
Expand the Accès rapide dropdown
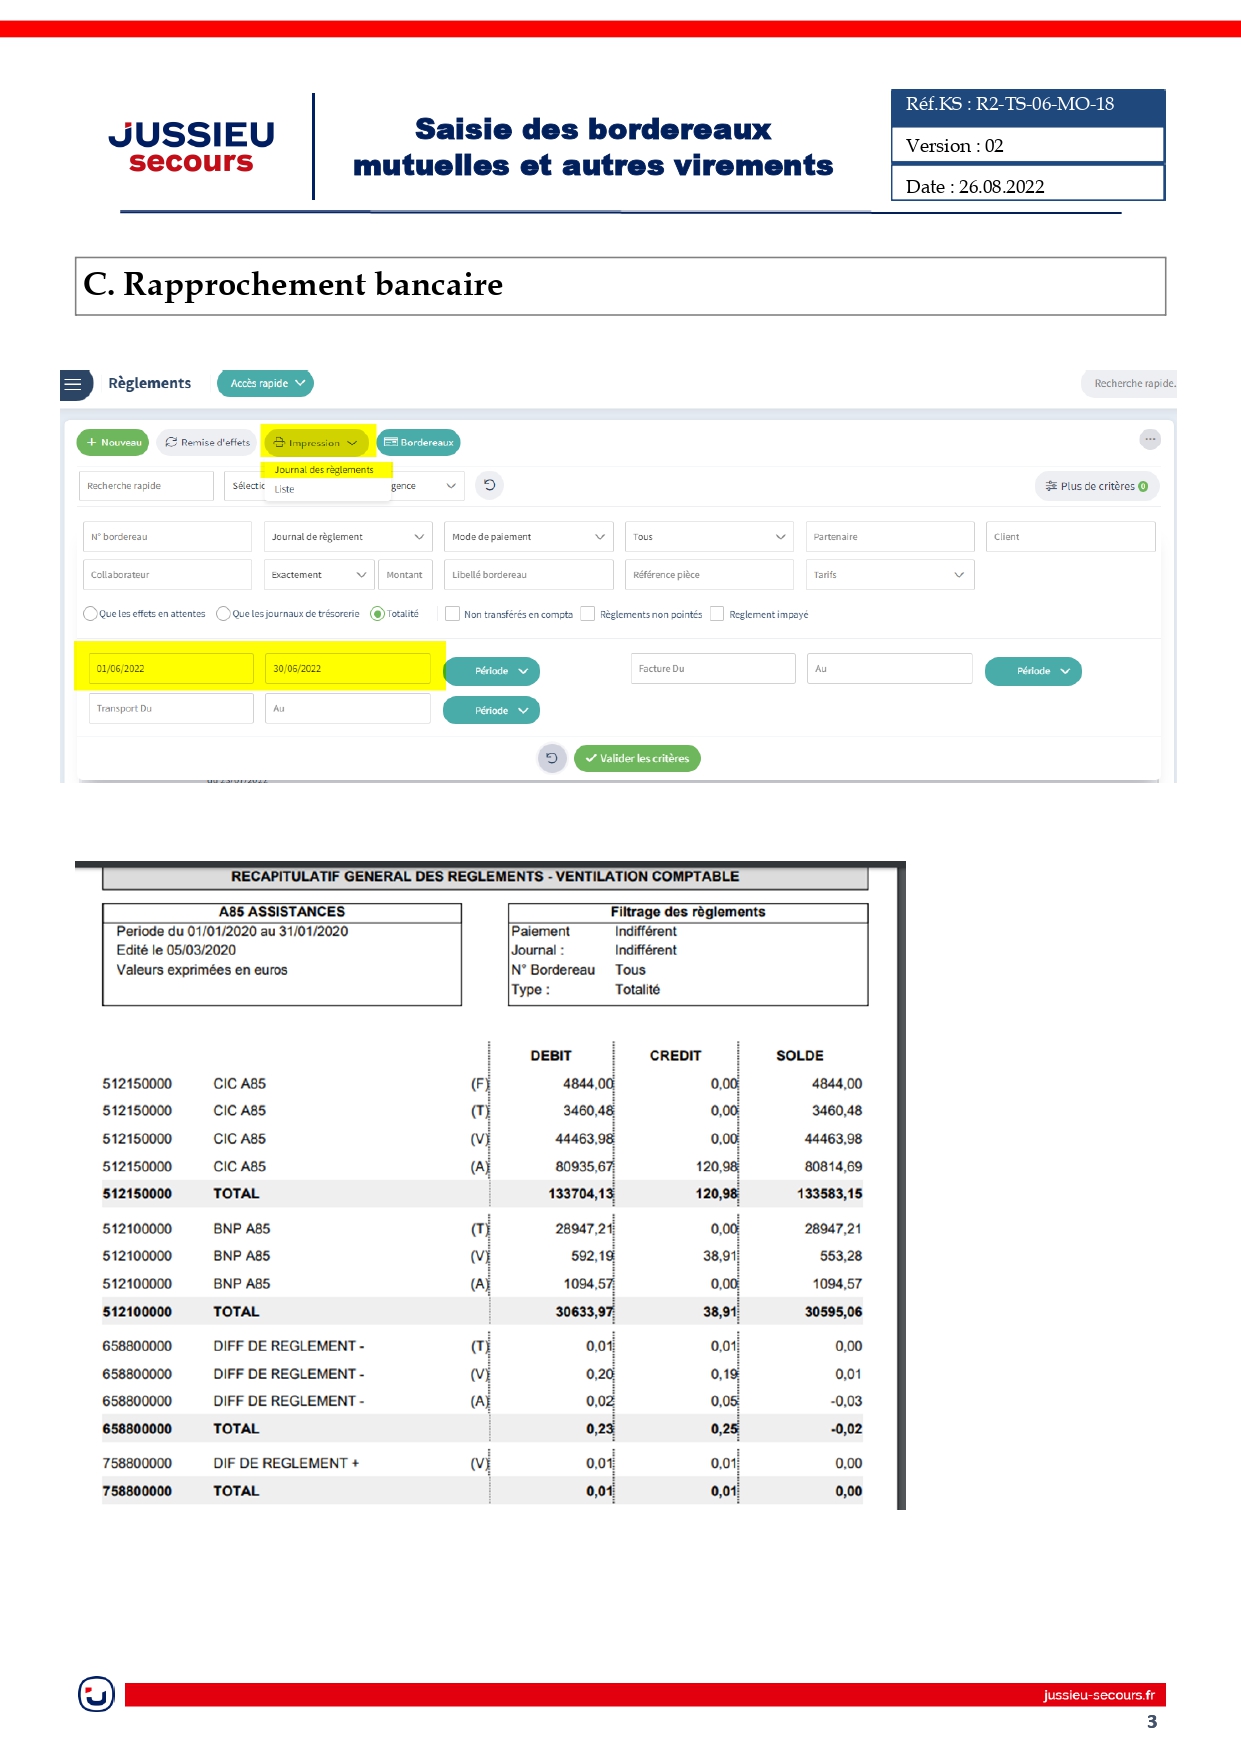[x=265, y=383]
